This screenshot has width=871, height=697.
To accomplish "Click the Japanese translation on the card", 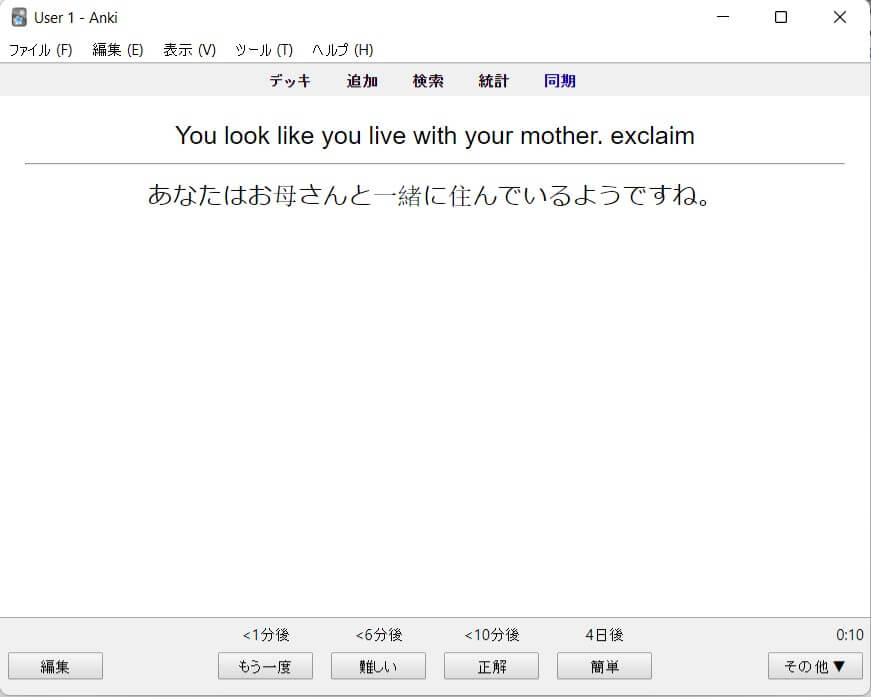I will pyautogui.click(x=429, y=195).
